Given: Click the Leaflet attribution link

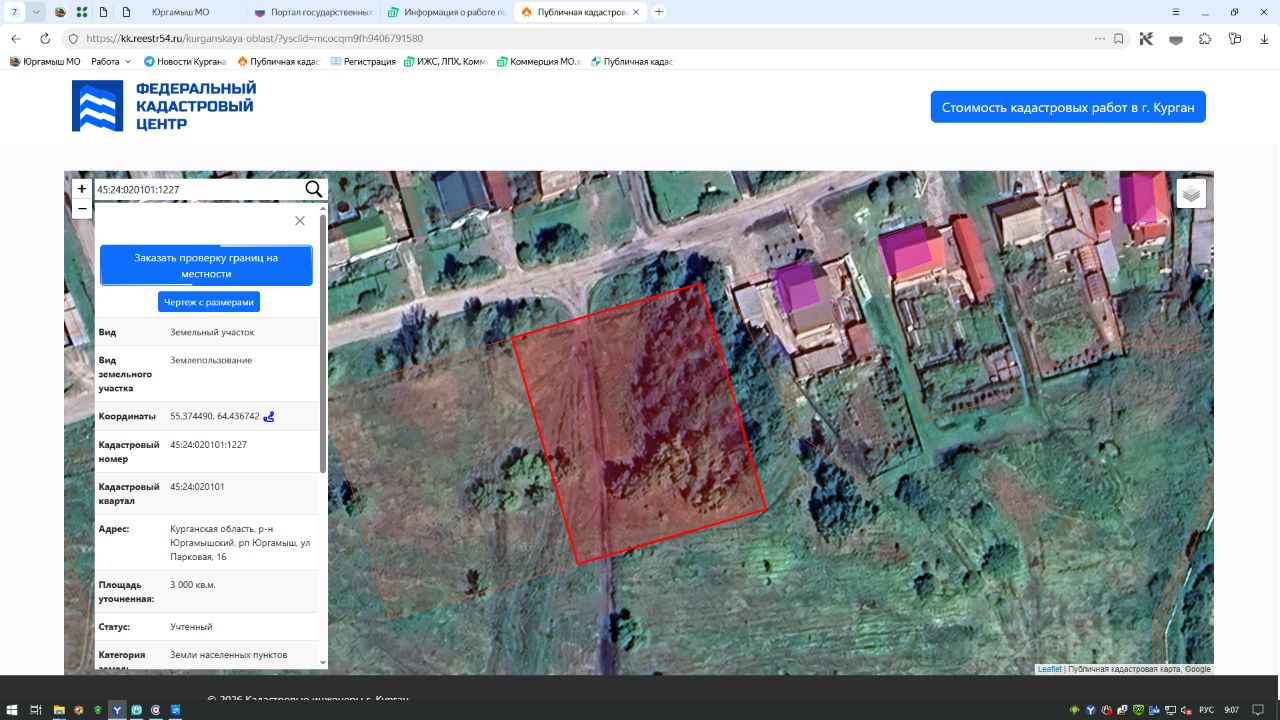Looking at the screenshot, I should tap(1050, 669).
